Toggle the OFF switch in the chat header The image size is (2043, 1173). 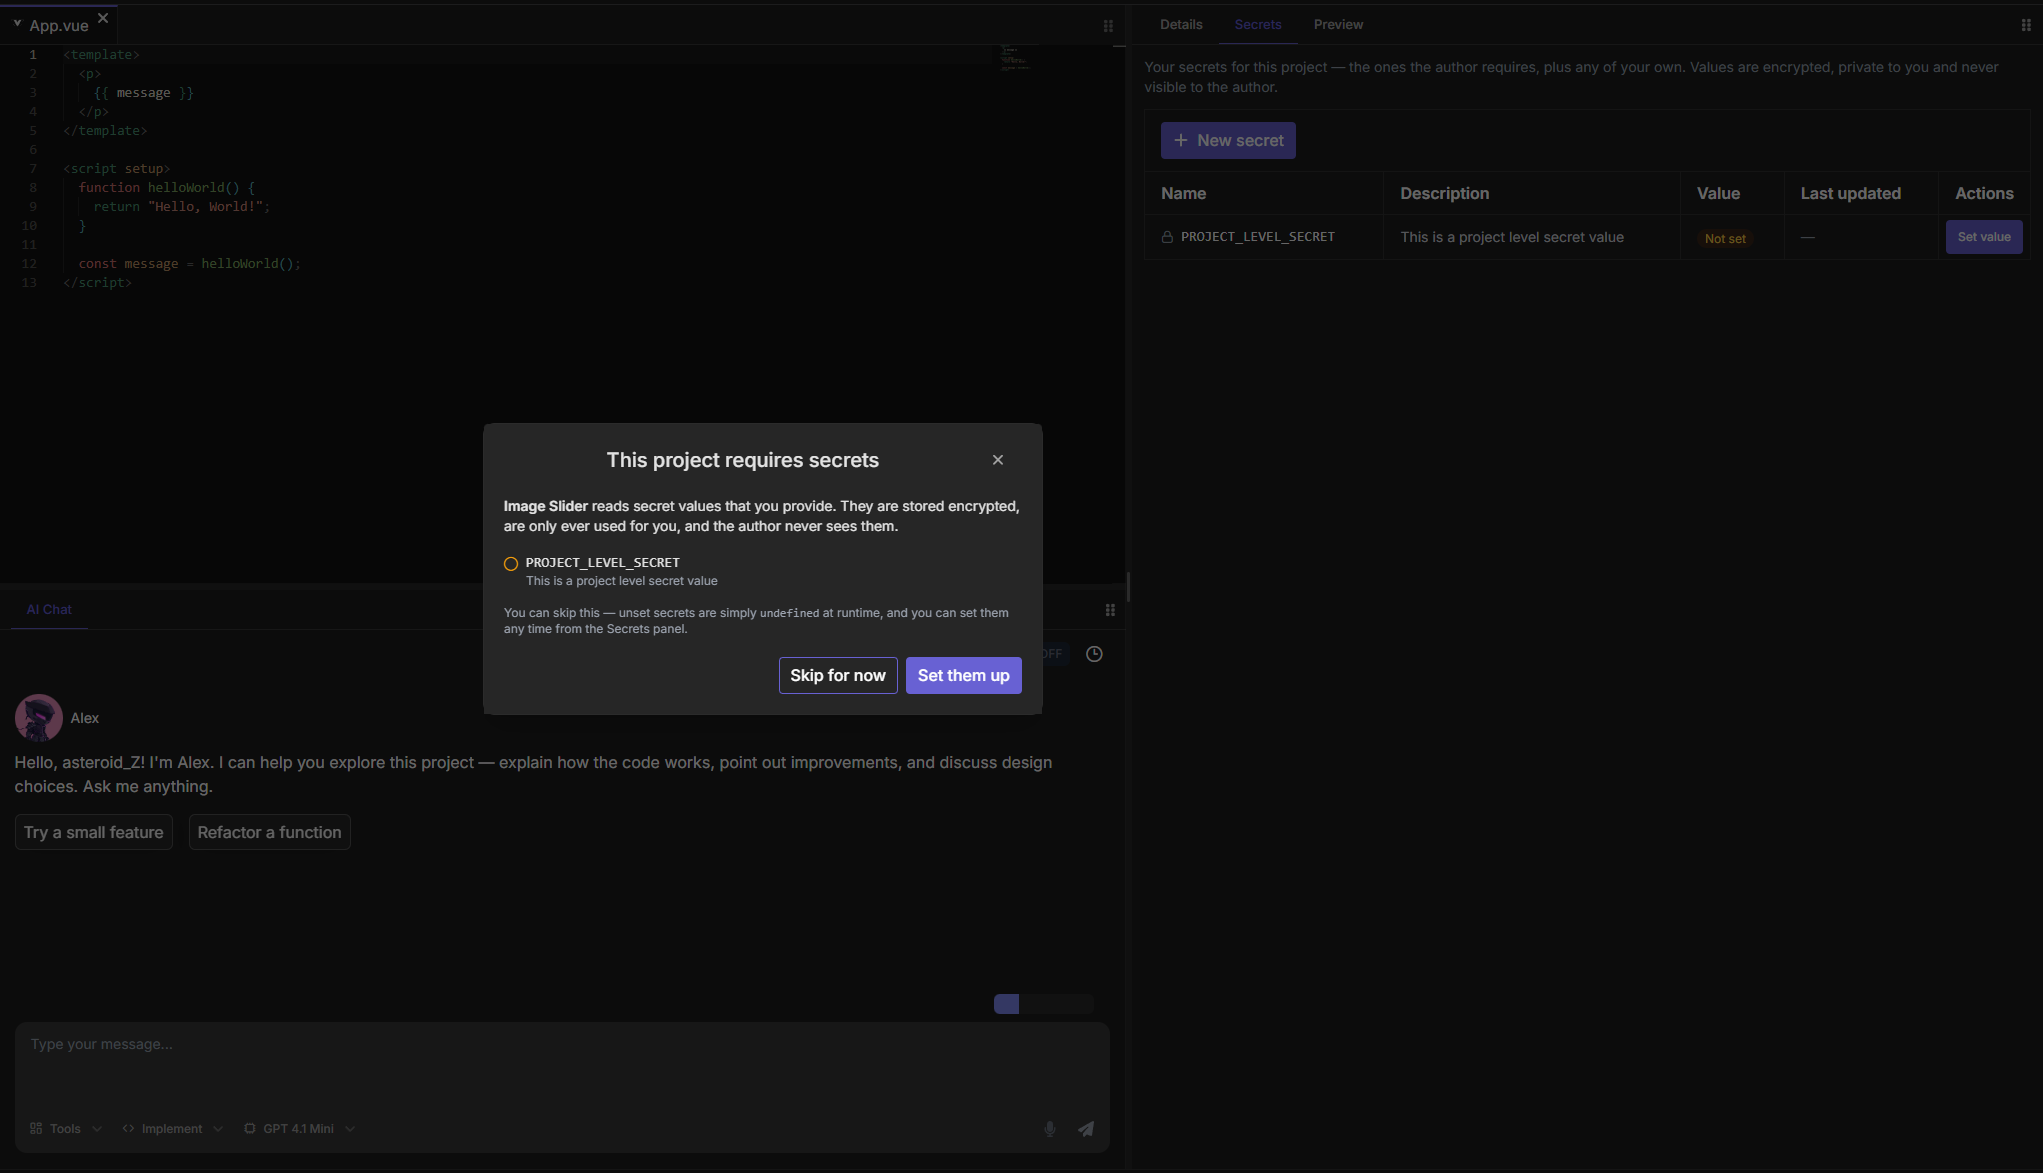point(1054,654)
